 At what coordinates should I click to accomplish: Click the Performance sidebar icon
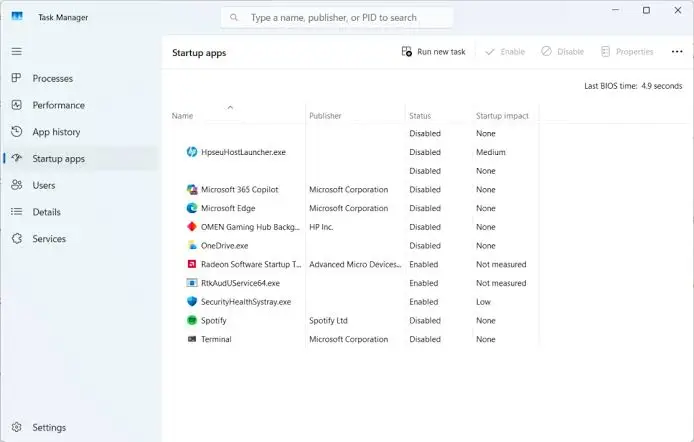16,105
